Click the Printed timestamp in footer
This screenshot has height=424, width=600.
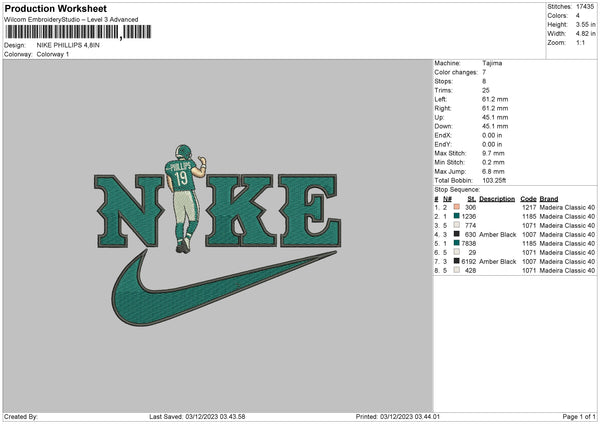click(x=398, y=416)
